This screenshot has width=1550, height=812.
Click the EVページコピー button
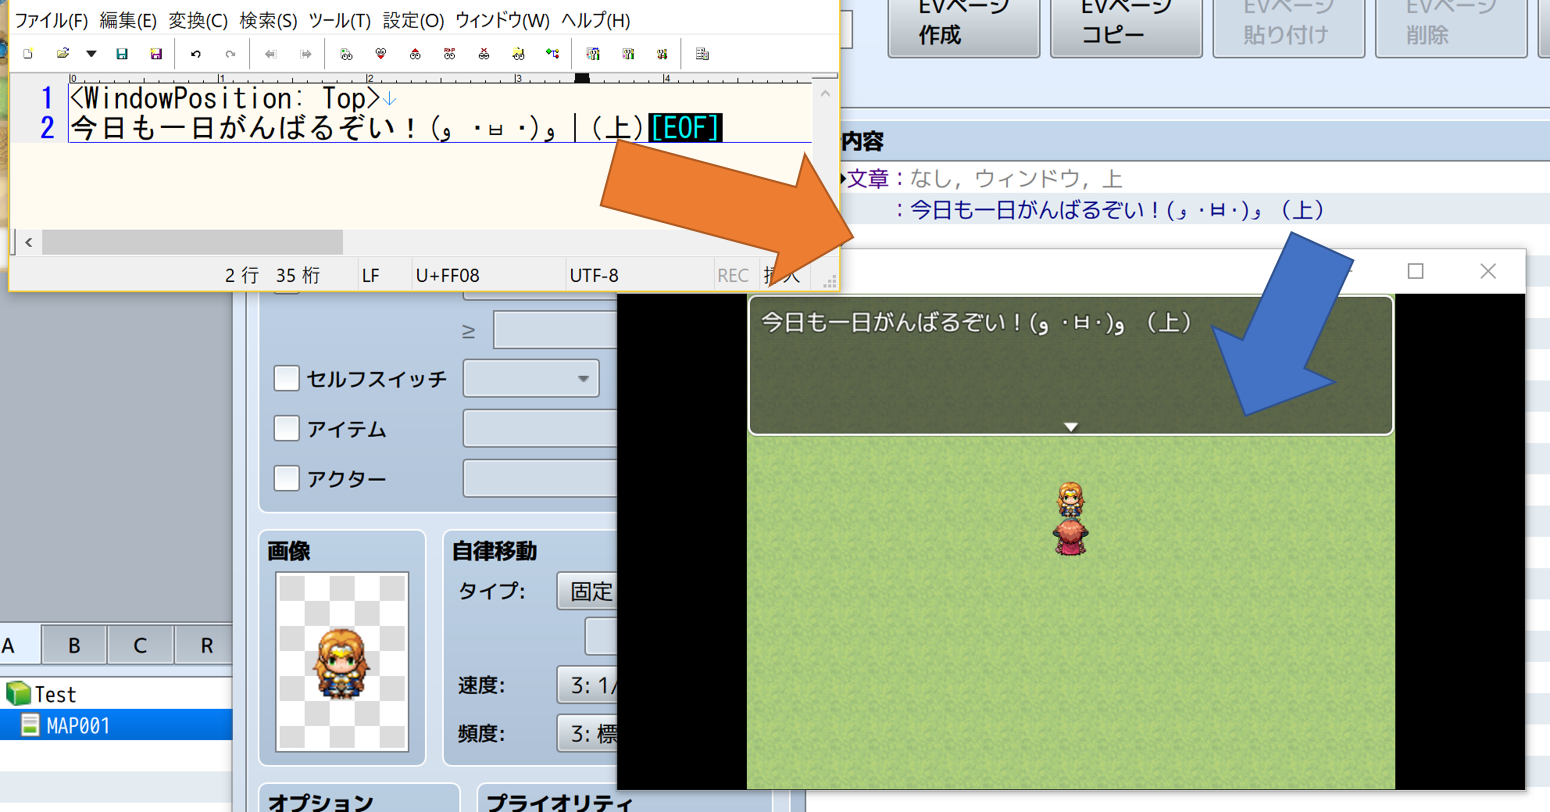(x=1126, y=26)
